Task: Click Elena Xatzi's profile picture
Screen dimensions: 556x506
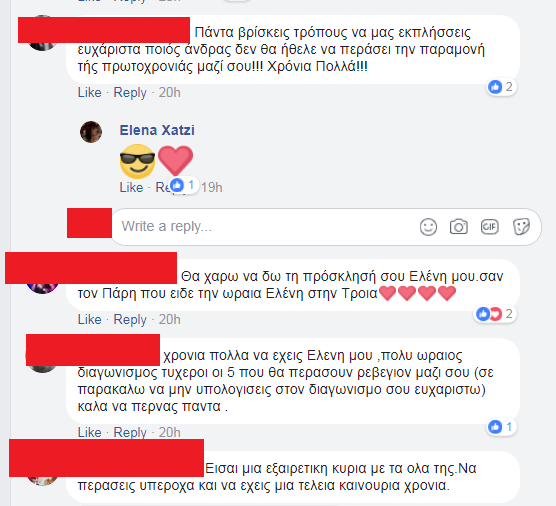Action: click(91, 132)
